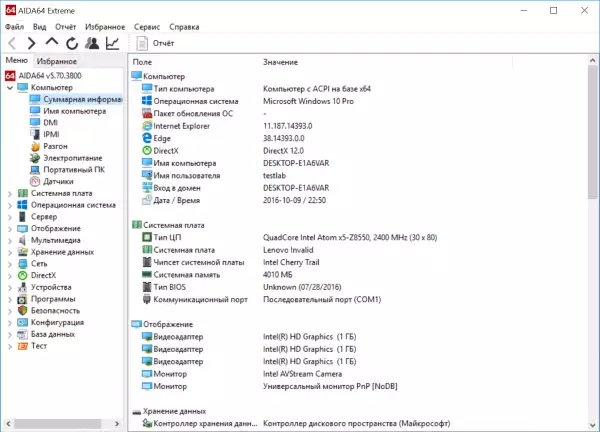Select Имя компьютера in the tree
600x432 pixels.
[x=75, y=111]
